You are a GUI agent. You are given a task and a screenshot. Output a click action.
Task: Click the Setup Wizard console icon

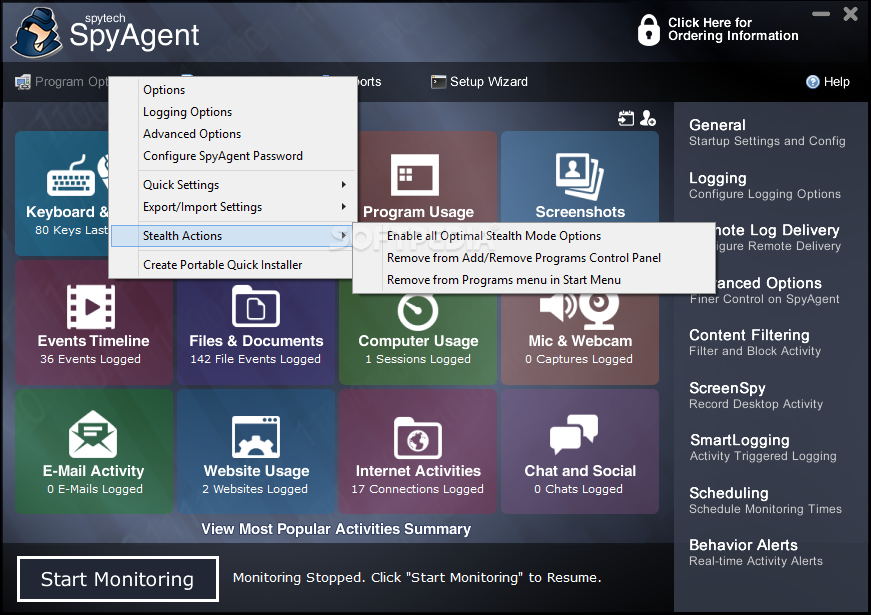coord(438,82)
